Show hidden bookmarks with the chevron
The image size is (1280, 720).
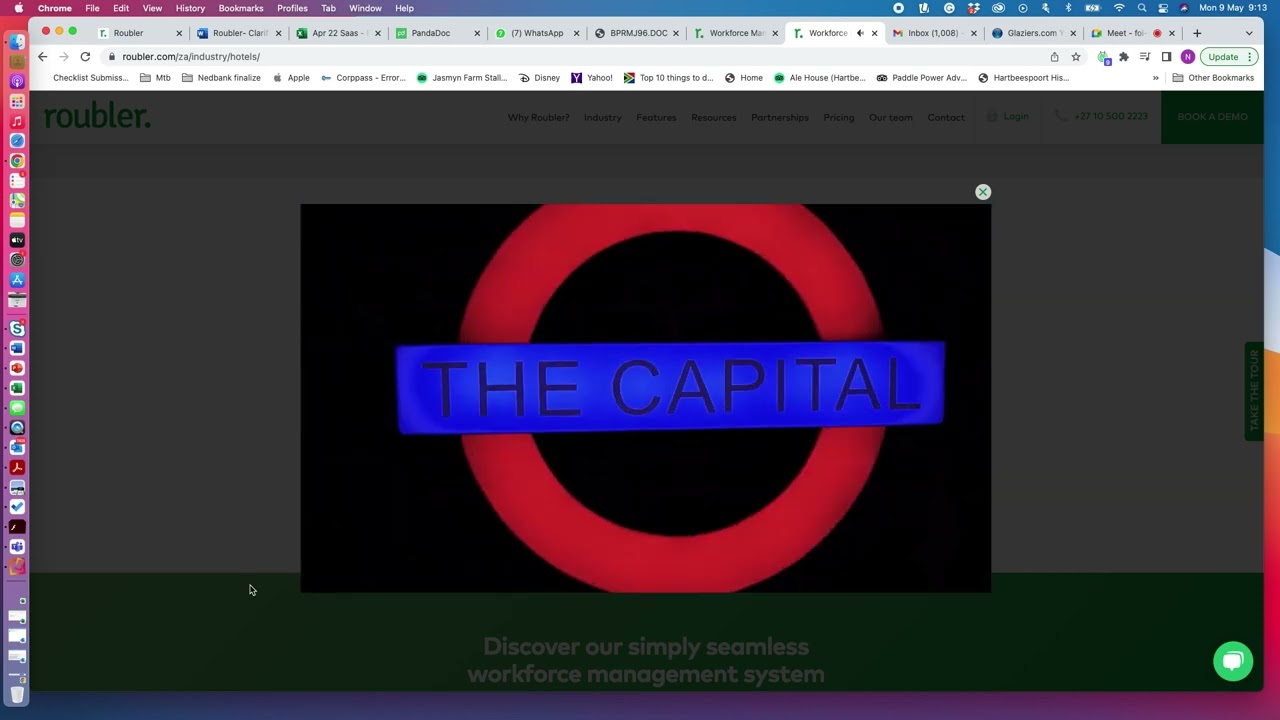pyautogui.click(x=1156, y=78)
